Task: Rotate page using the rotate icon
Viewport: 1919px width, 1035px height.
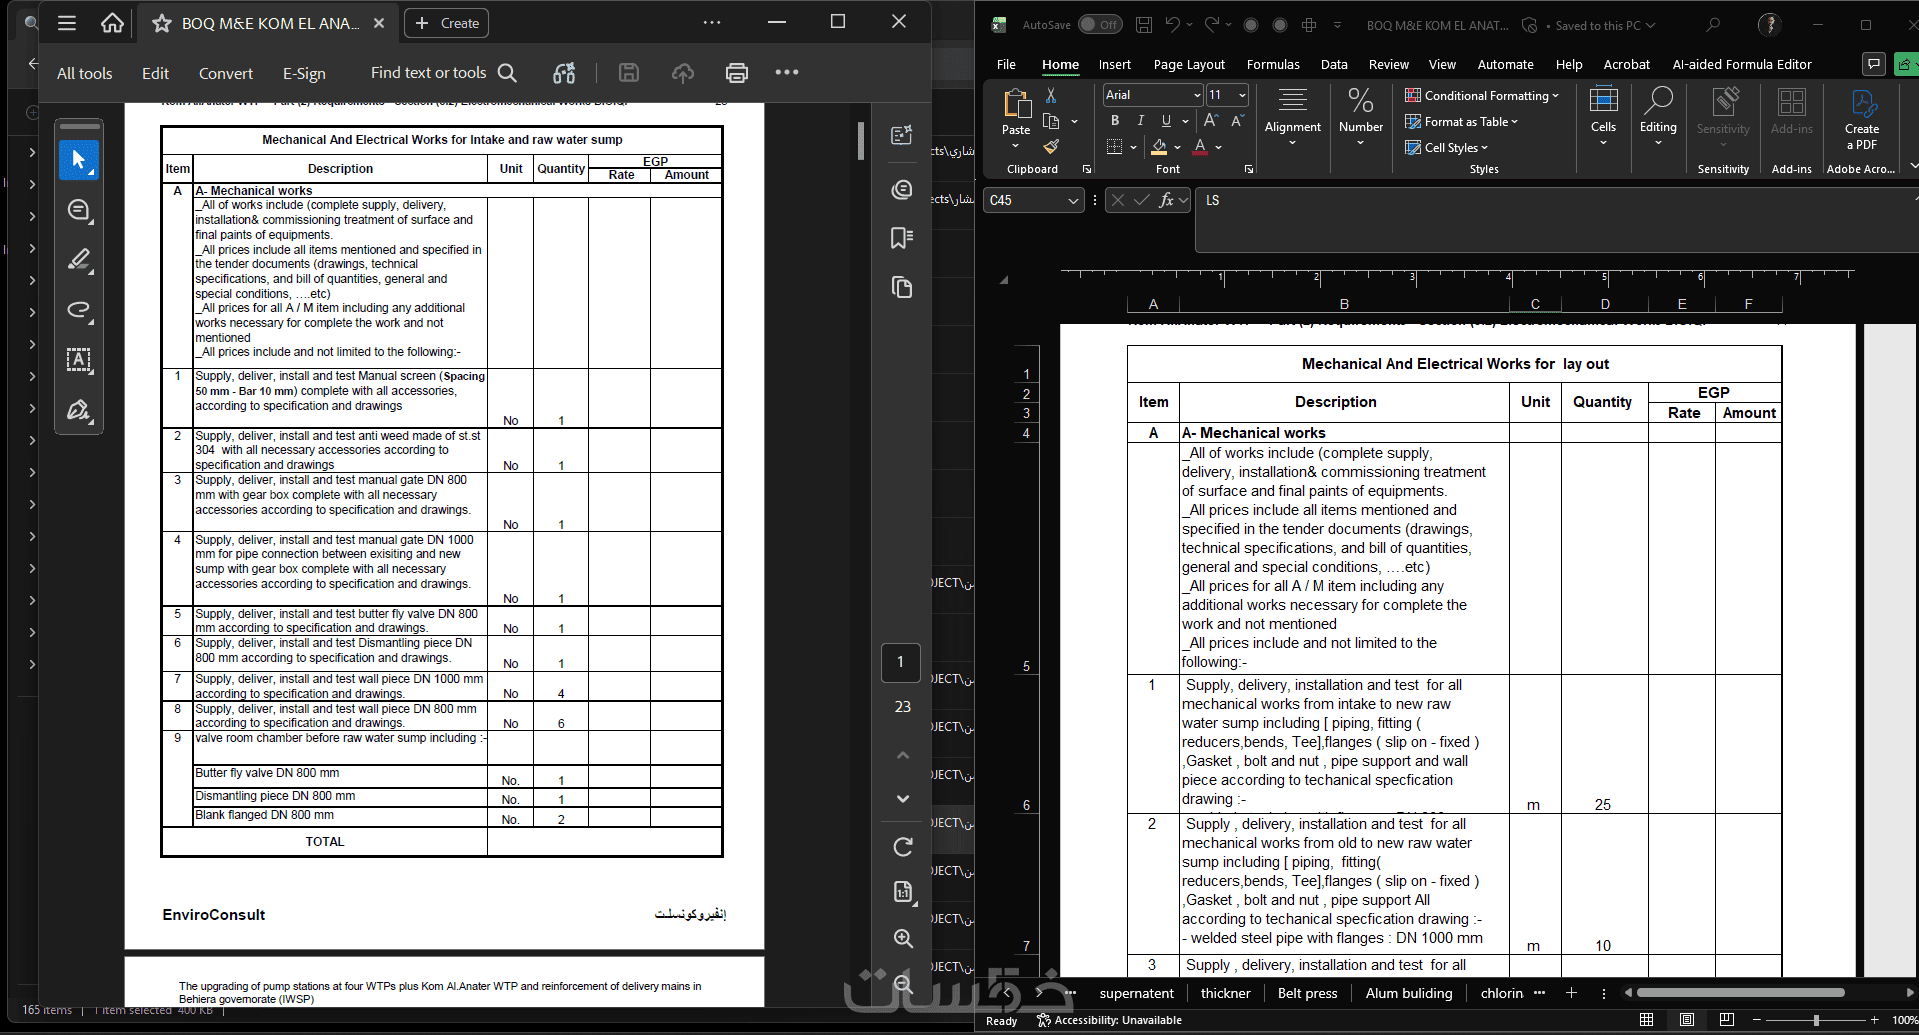Action: (902, 847)
